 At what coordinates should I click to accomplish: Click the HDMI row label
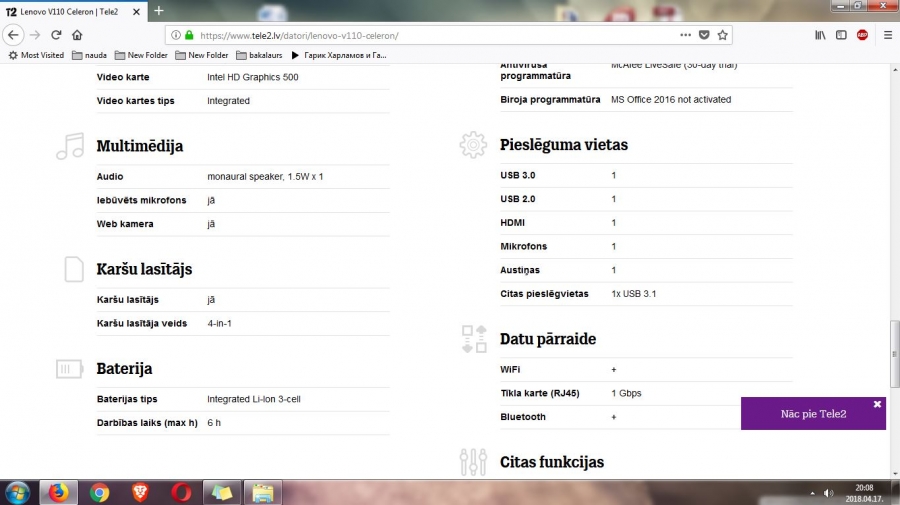click(512, 223)
